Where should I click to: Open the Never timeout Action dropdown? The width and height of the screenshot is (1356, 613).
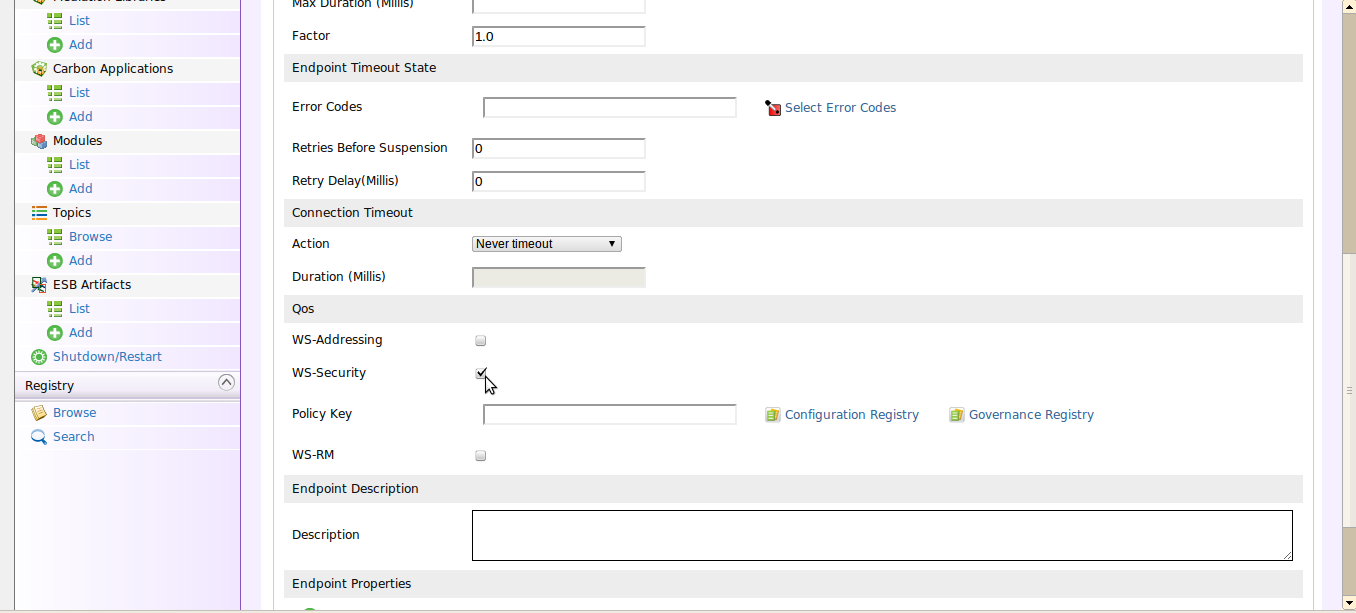coord(546,243)
